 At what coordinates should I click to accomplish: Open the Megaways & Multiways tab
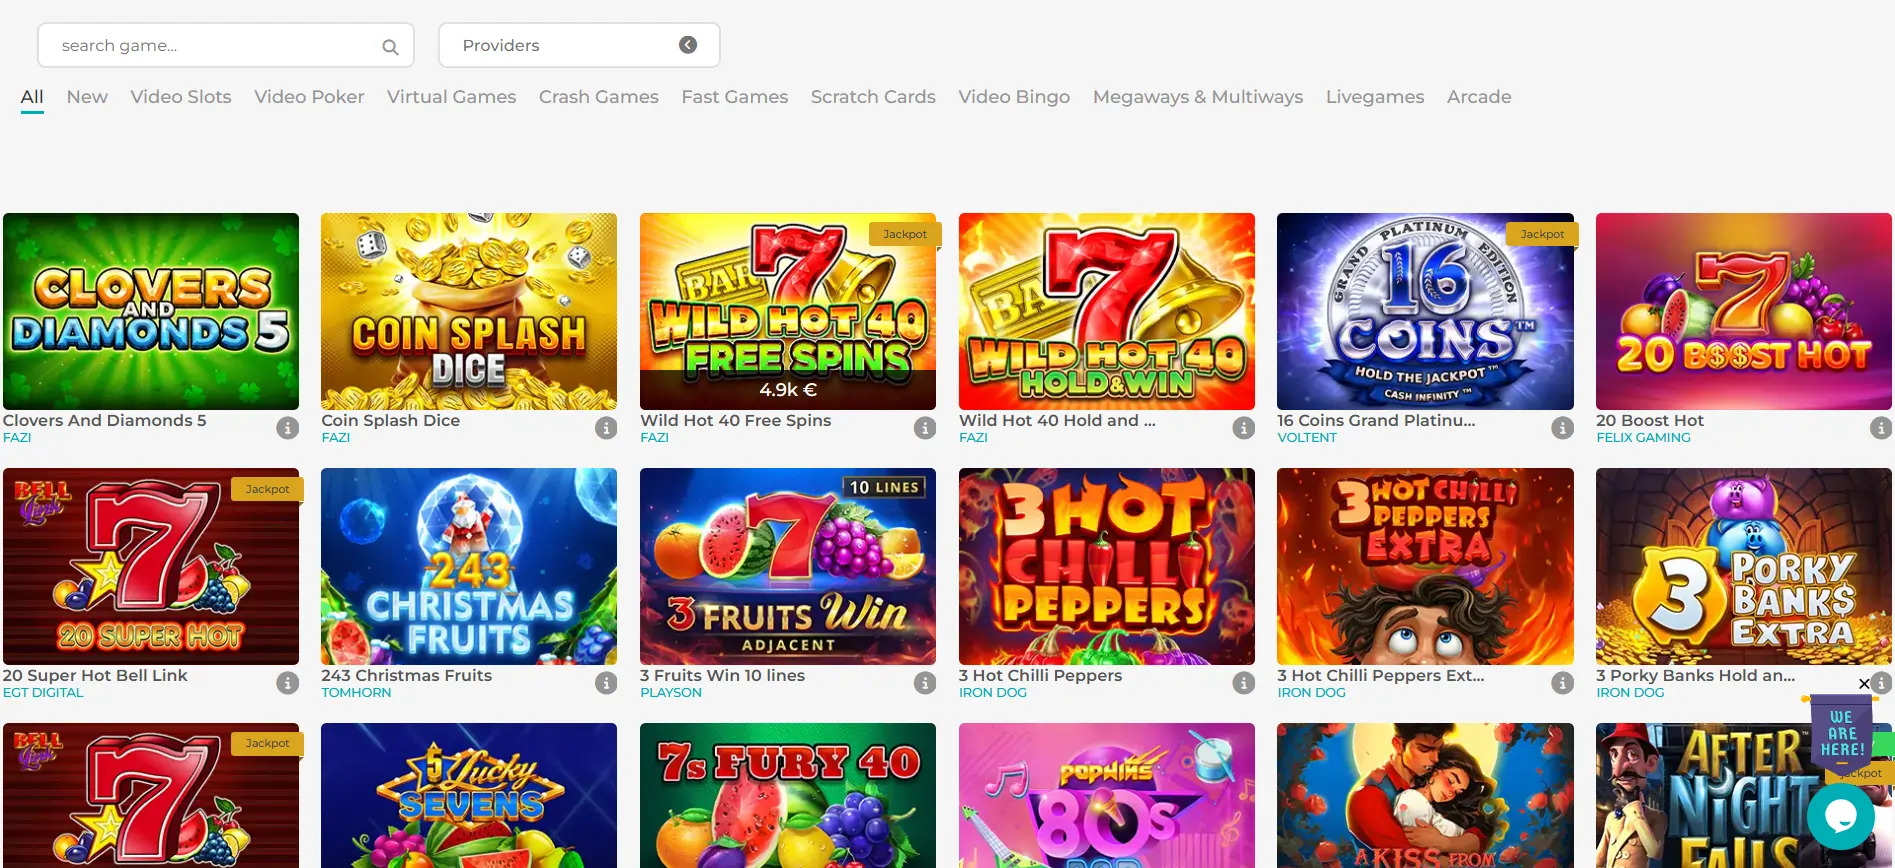pyautogui.click(x=1197, y=97)
